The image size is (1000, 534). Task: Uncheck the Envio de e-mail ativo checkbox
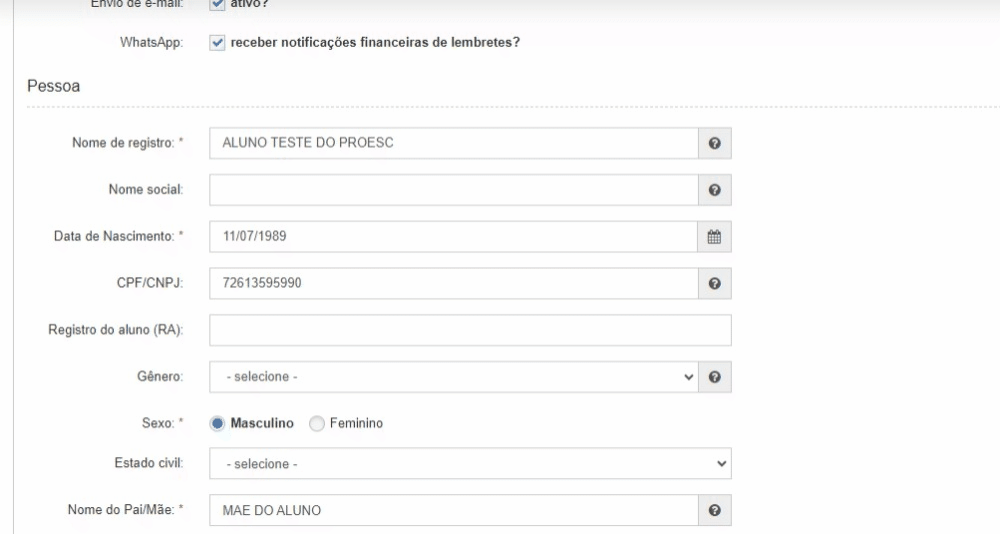pos(218,4)
